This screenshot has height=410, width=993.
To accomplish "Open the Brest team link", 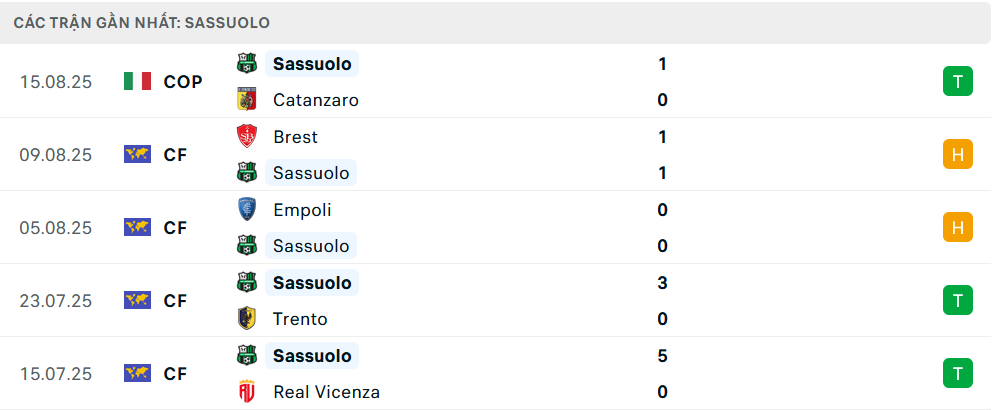I will coord(295,137).
